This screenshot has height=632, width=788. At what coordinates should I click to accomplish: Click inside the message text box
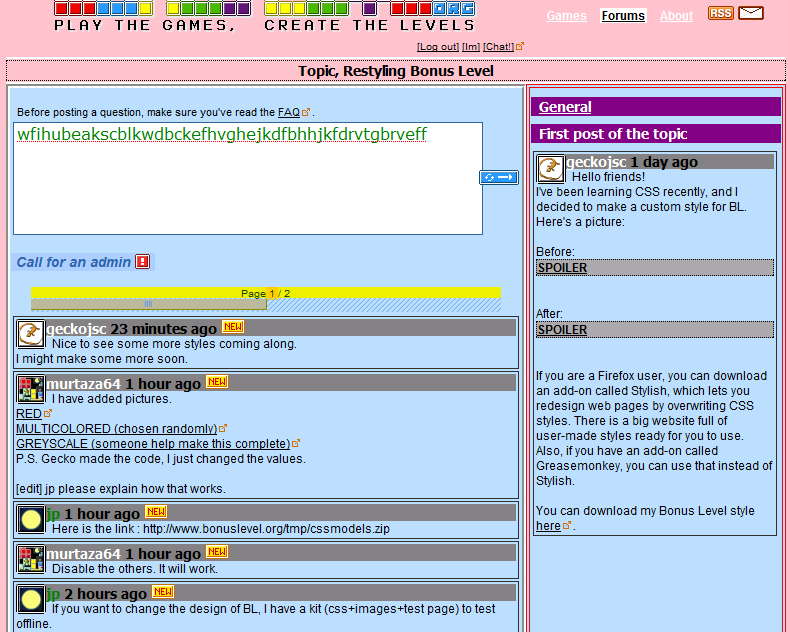pos(248,178)
